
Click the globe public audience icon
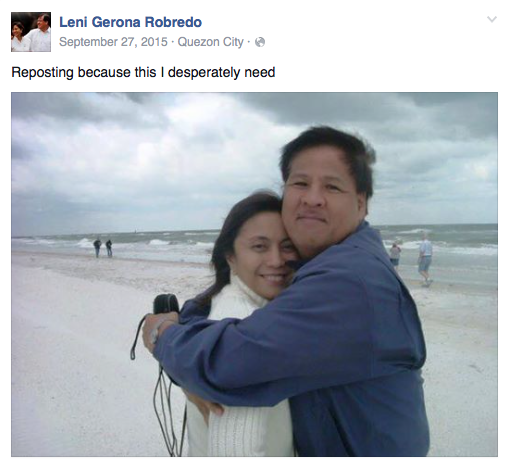(260, 42)
